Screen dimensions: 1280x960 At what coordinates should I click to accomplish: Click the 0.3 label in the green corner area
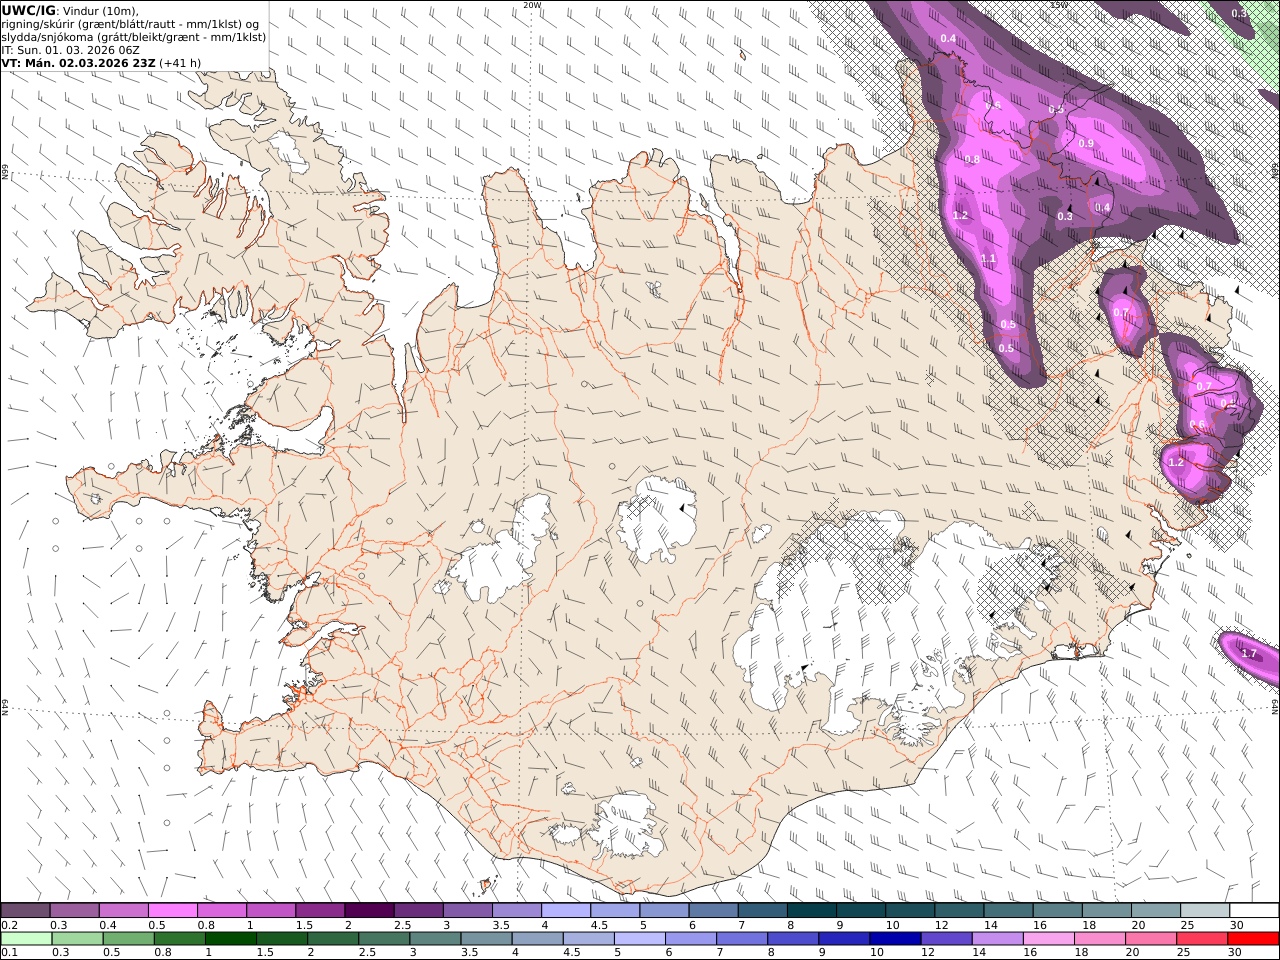tap(1239, 14)
